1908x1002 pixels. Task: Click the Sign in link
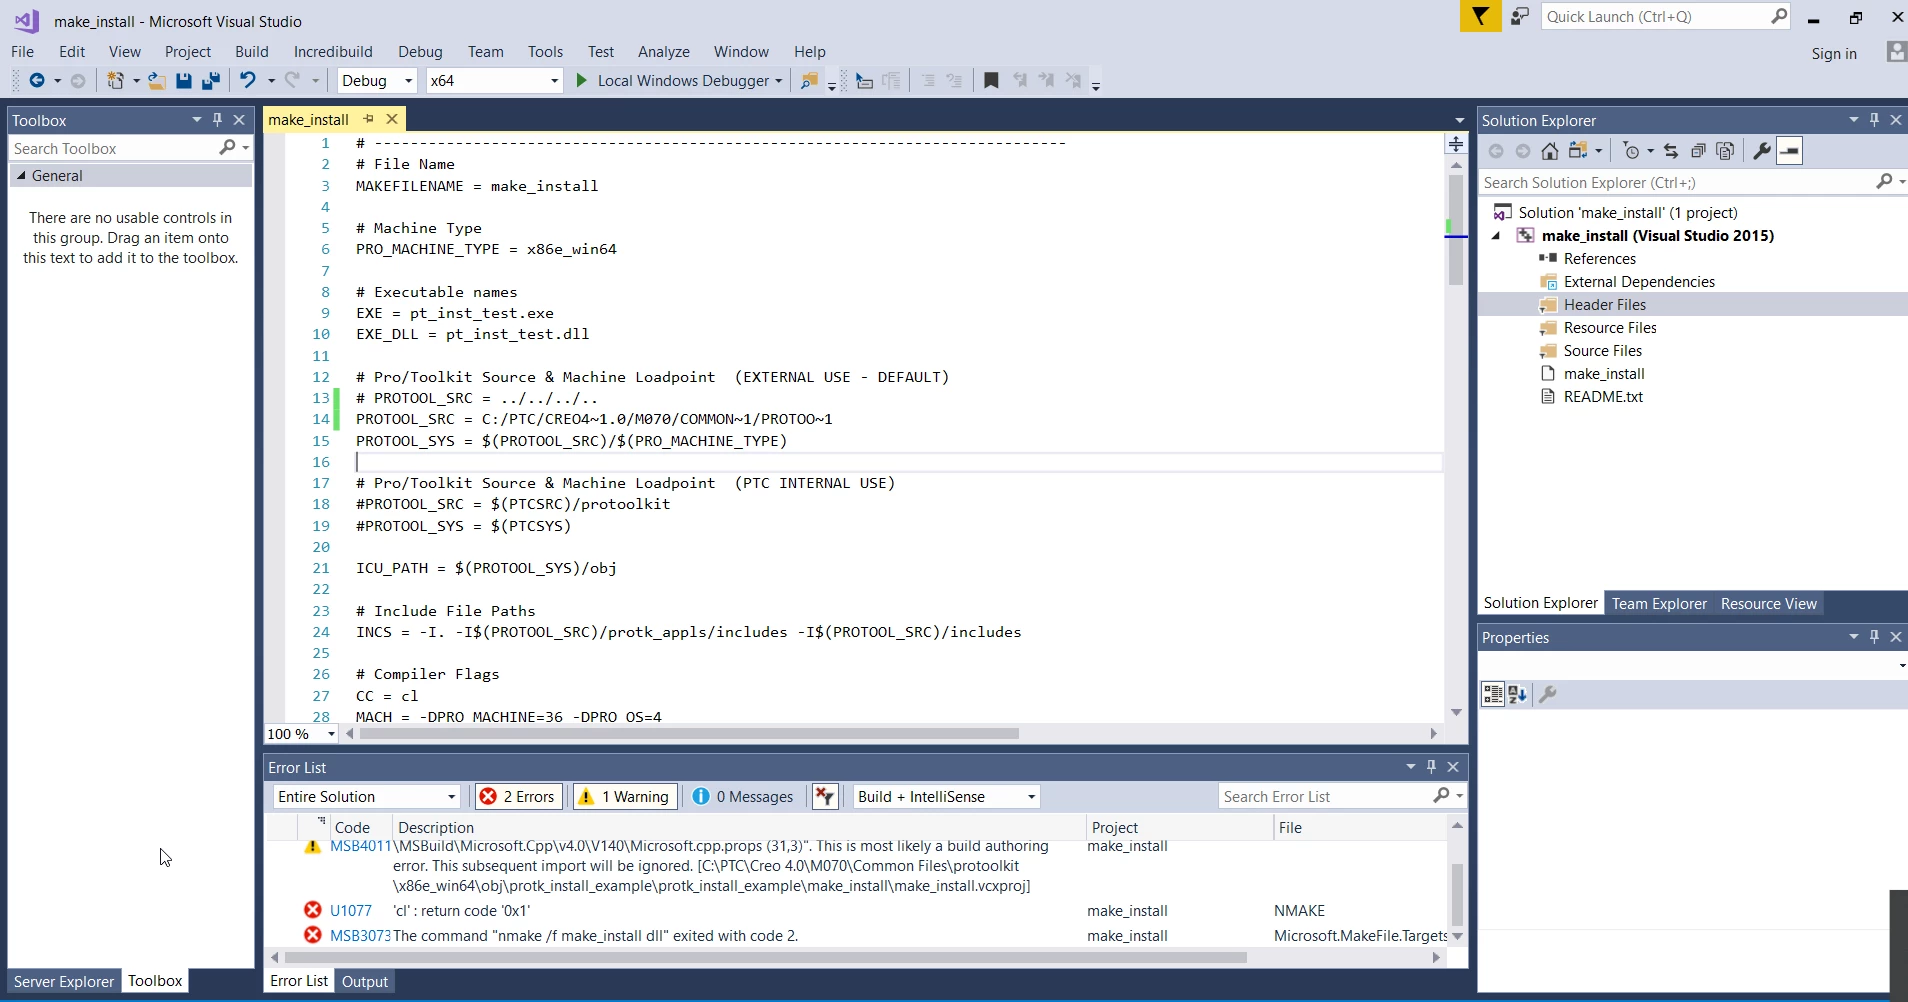pos(1834,54)
